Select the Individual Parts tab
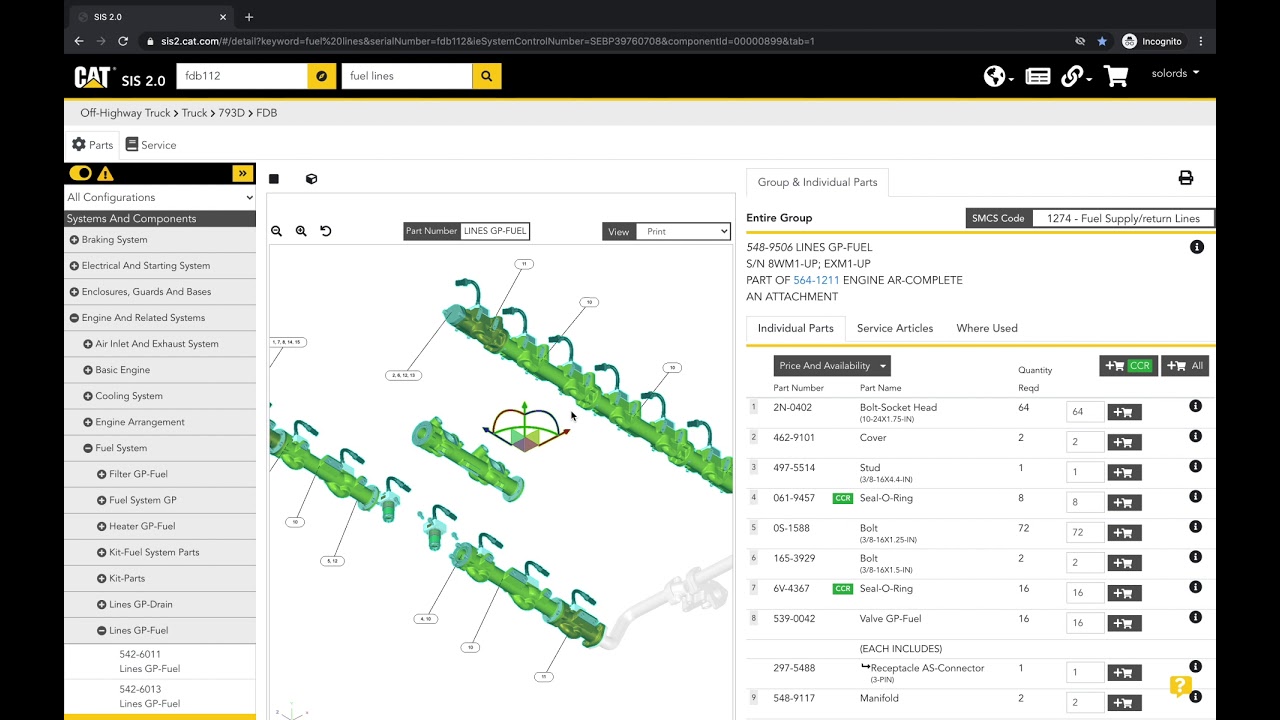 coord(796,329)
